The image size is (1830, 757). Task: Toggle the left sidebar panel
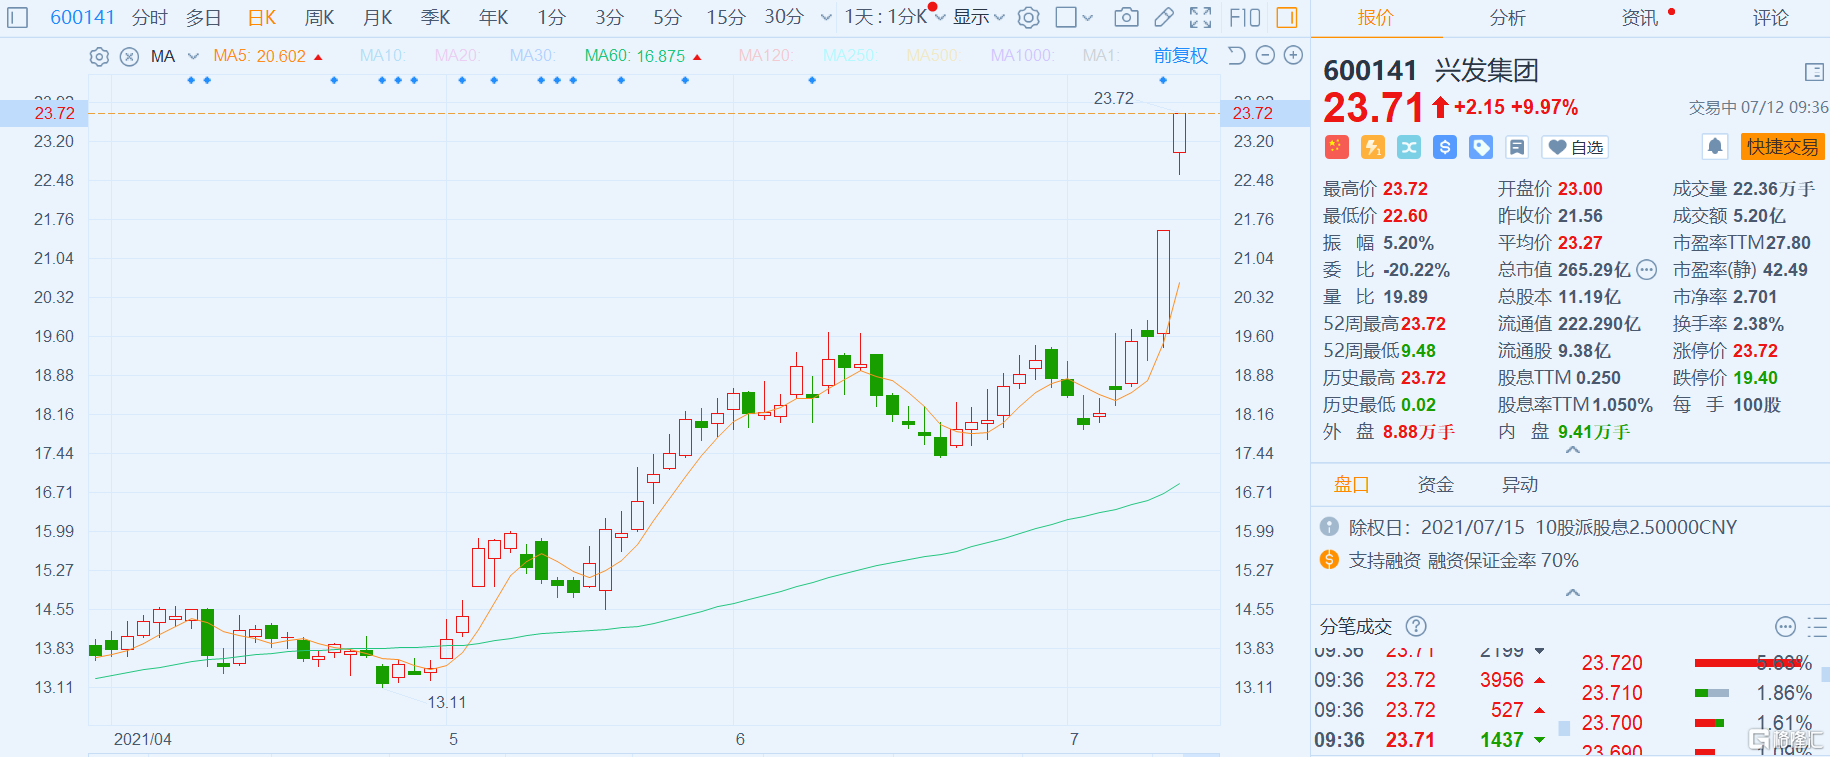point(18,17)
